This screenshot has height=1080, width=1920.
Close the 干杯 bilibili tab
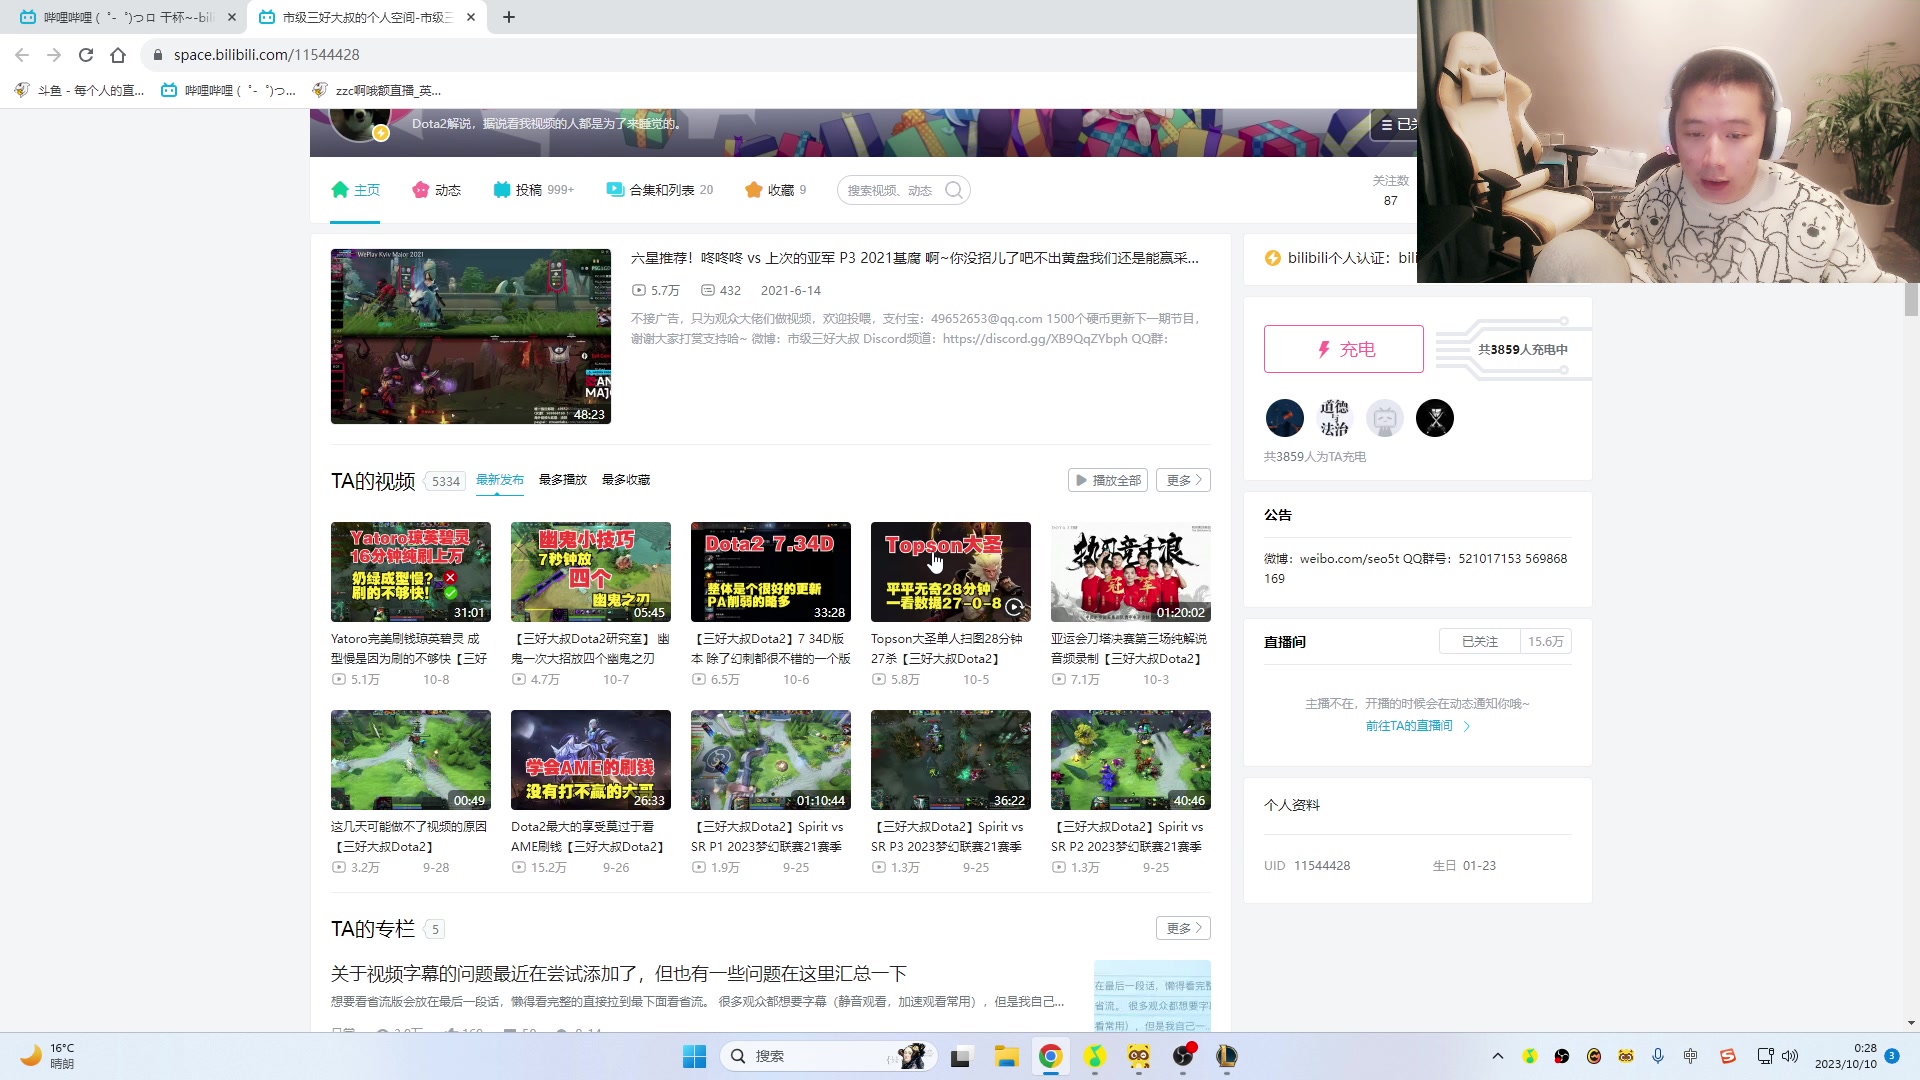[232, 17]
